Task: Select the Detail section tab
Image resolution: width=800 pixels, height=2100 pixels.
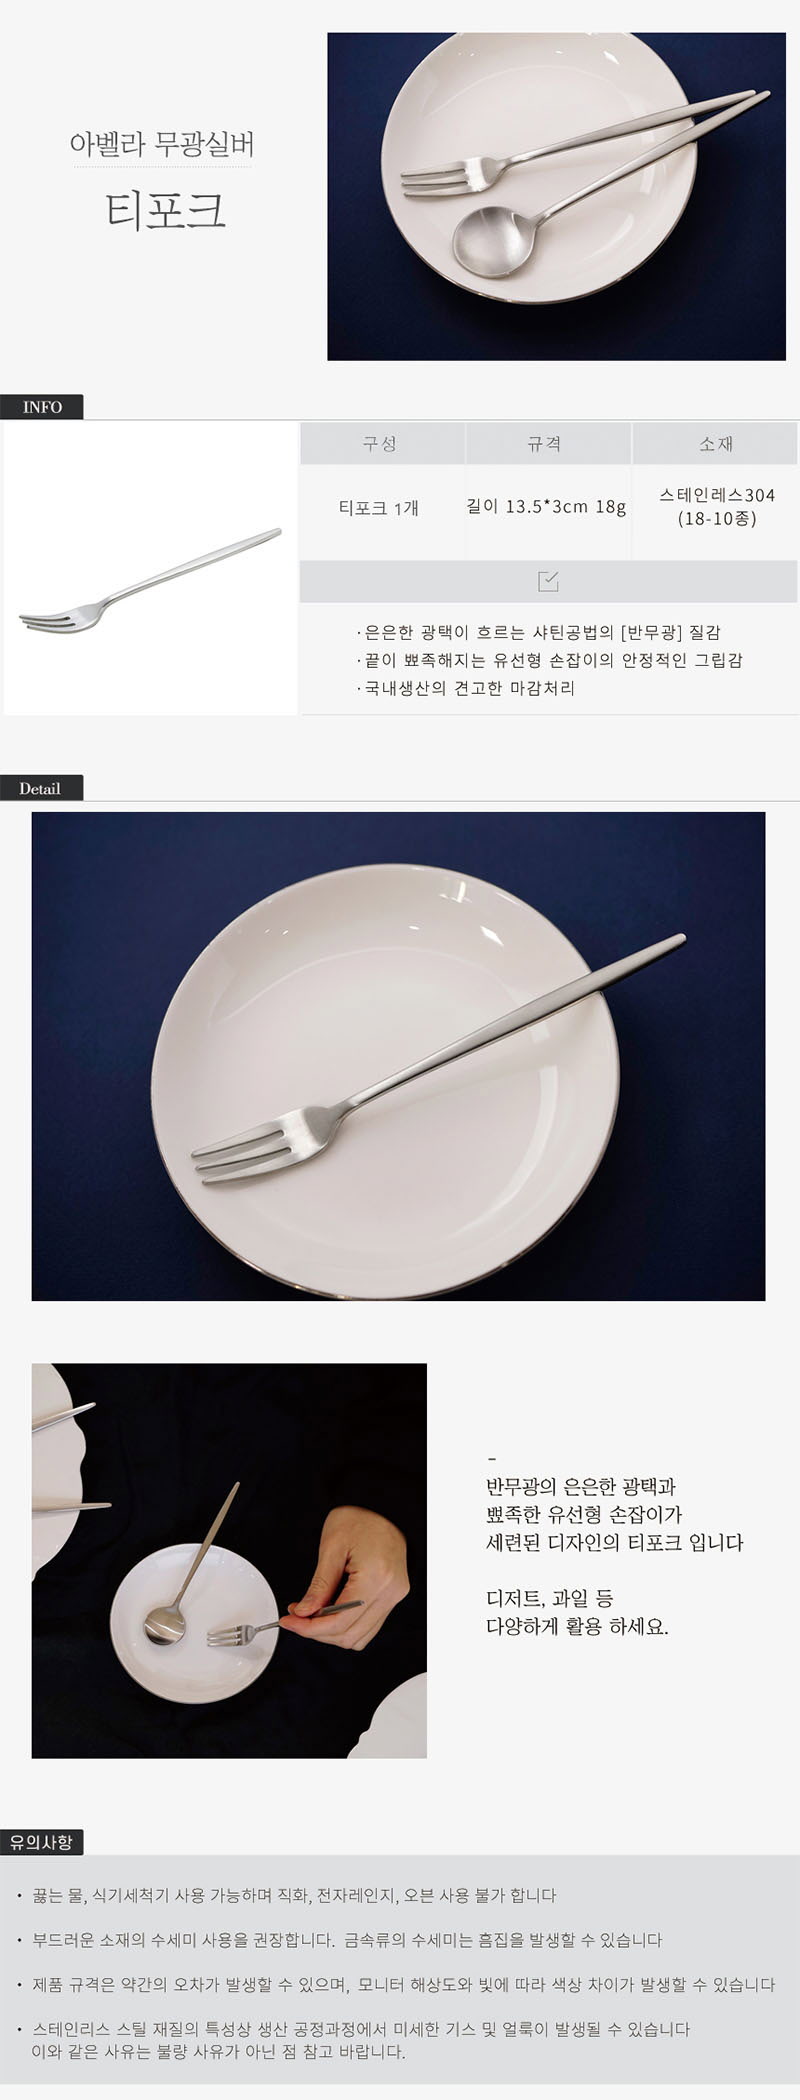Action: (x=41, y=788)
